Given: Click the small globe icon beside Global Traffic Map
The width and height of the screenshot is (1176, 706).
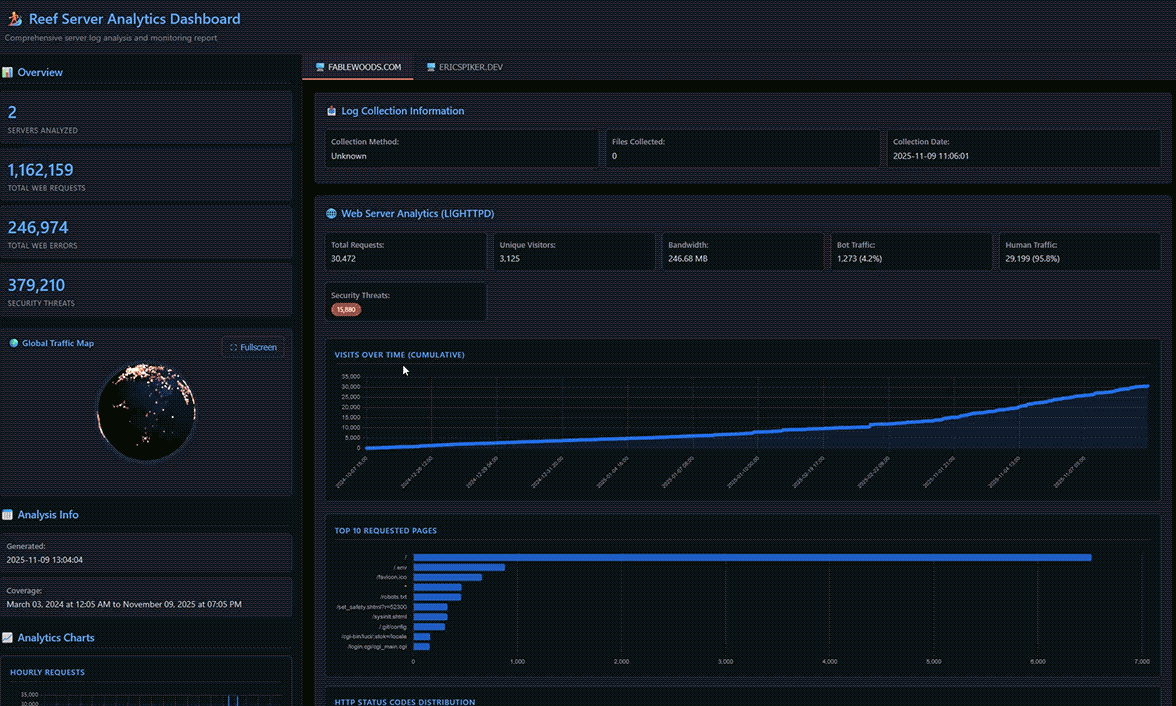Looking at the screenshot, I should pos(14,343).
